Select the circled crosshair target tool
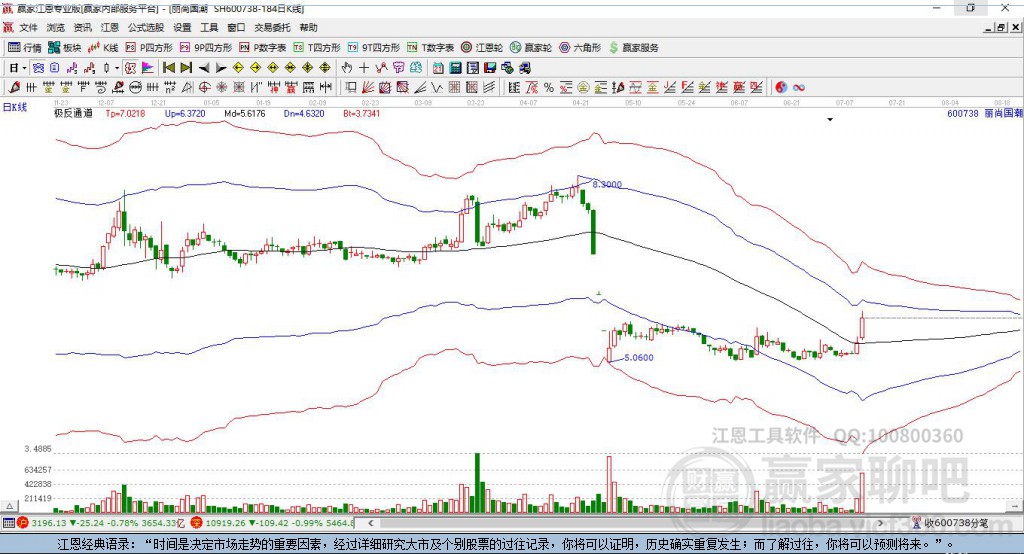 point(204,87)
